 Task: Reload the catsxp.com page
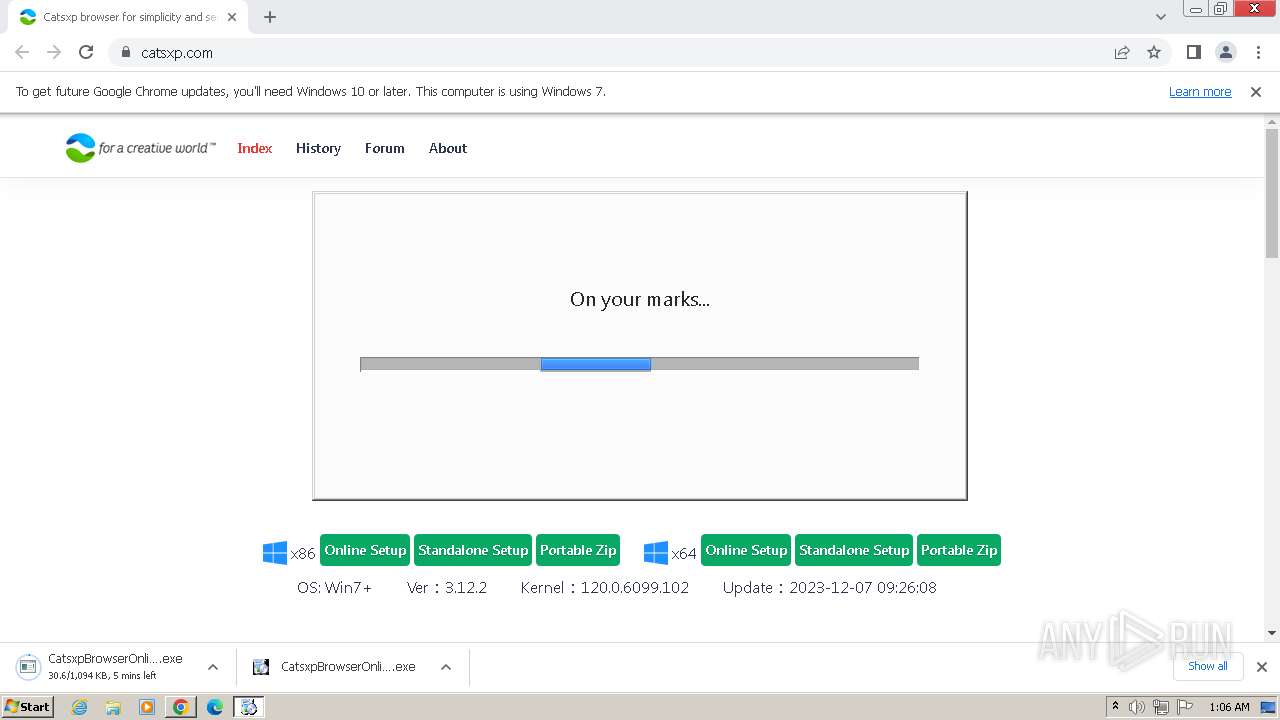tap(86, 52)
